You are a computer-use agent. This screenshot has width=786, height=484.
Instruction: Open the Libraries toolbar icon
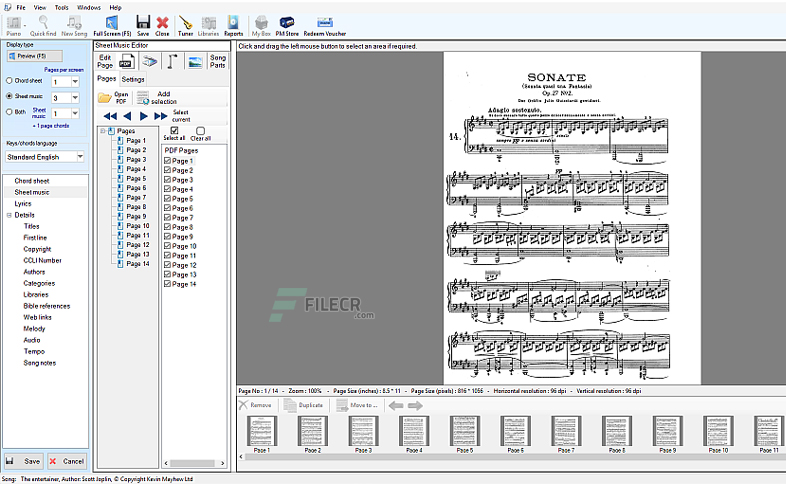click(208, 26)
